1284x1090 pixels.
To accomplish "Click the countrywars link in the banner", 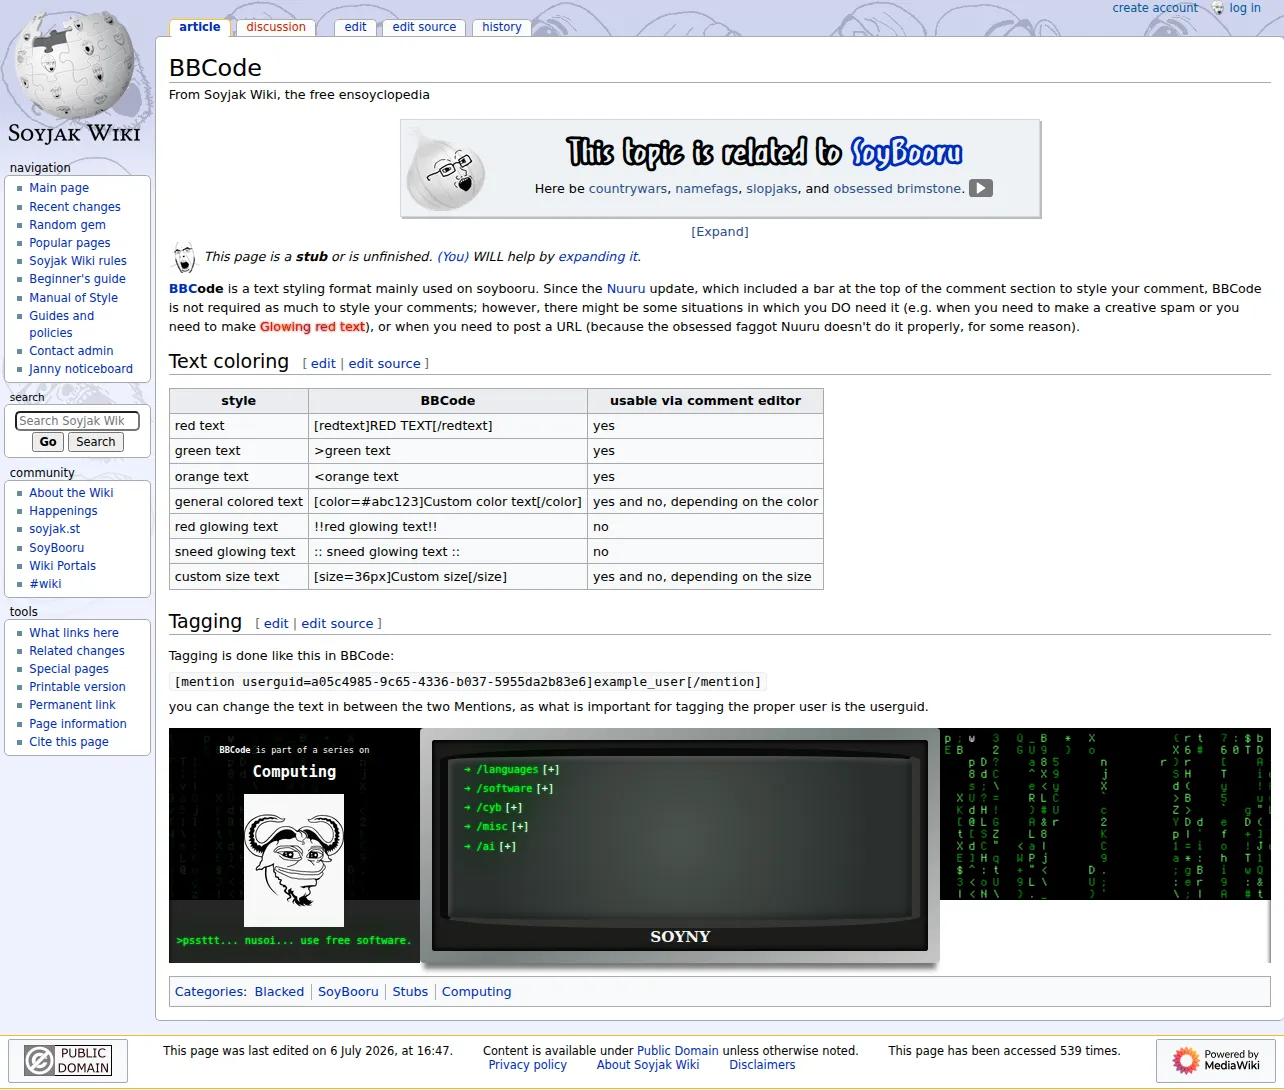I will [x=628, y=188].
